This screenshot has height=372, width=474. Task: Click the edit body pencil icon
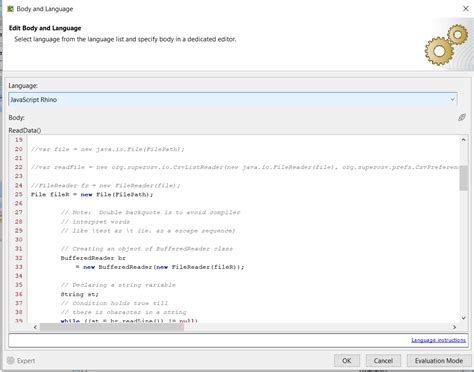[462, 117]
